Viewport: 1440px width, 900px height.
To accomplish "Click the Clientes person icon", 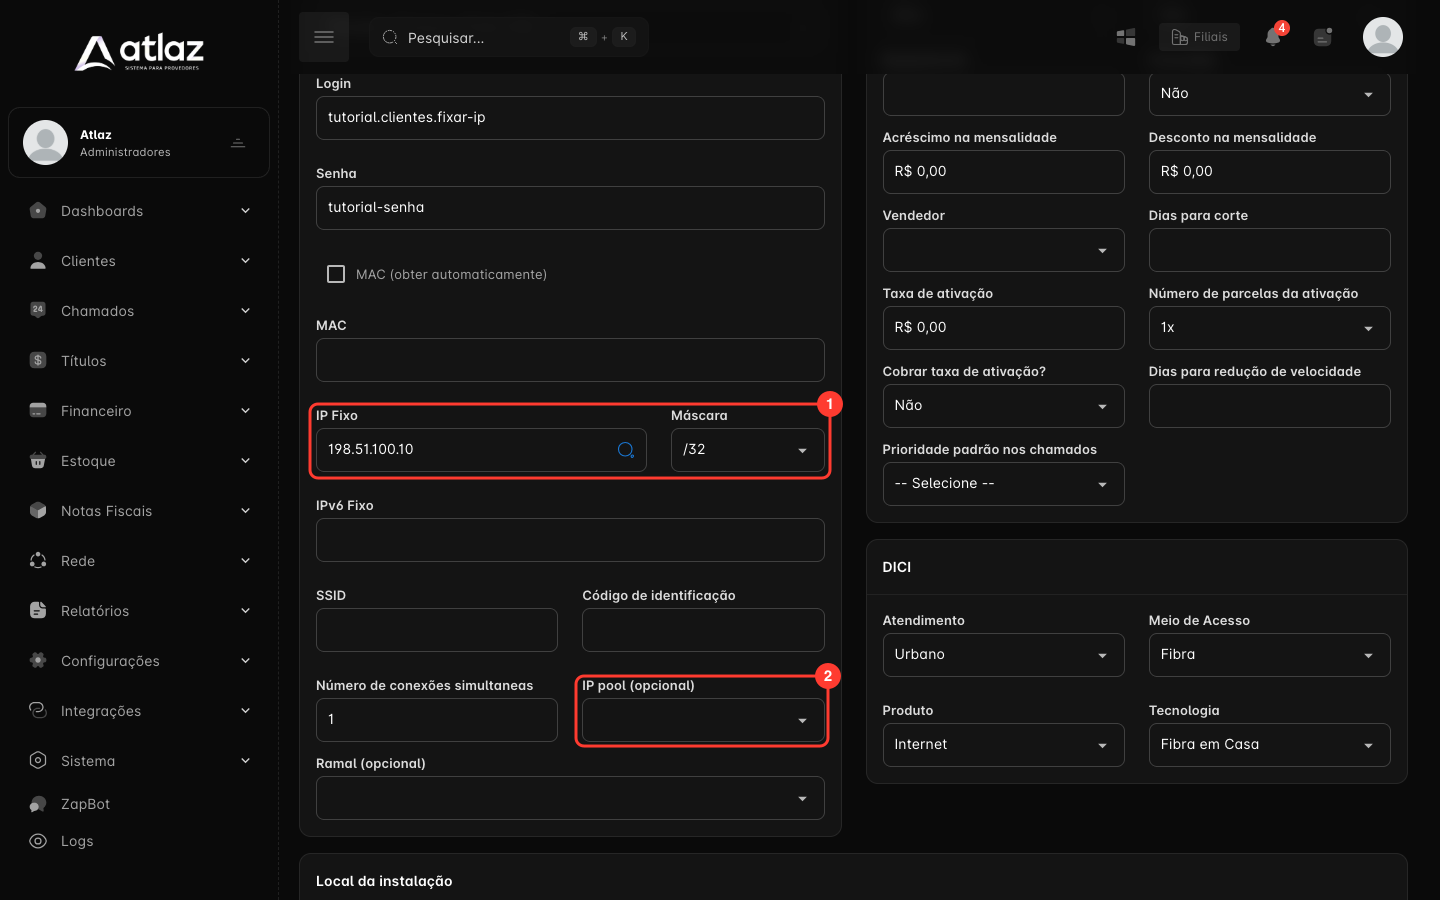I will tap(38, 261).
